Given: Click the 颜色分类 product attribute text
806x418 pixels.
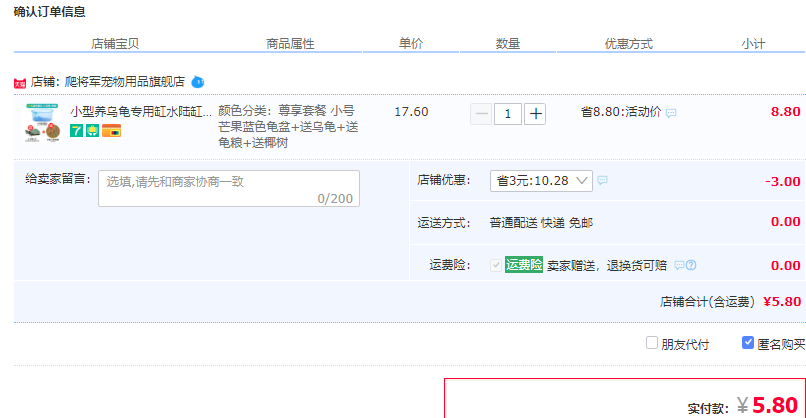Looking at the screenshot, I should coord(288,126).
